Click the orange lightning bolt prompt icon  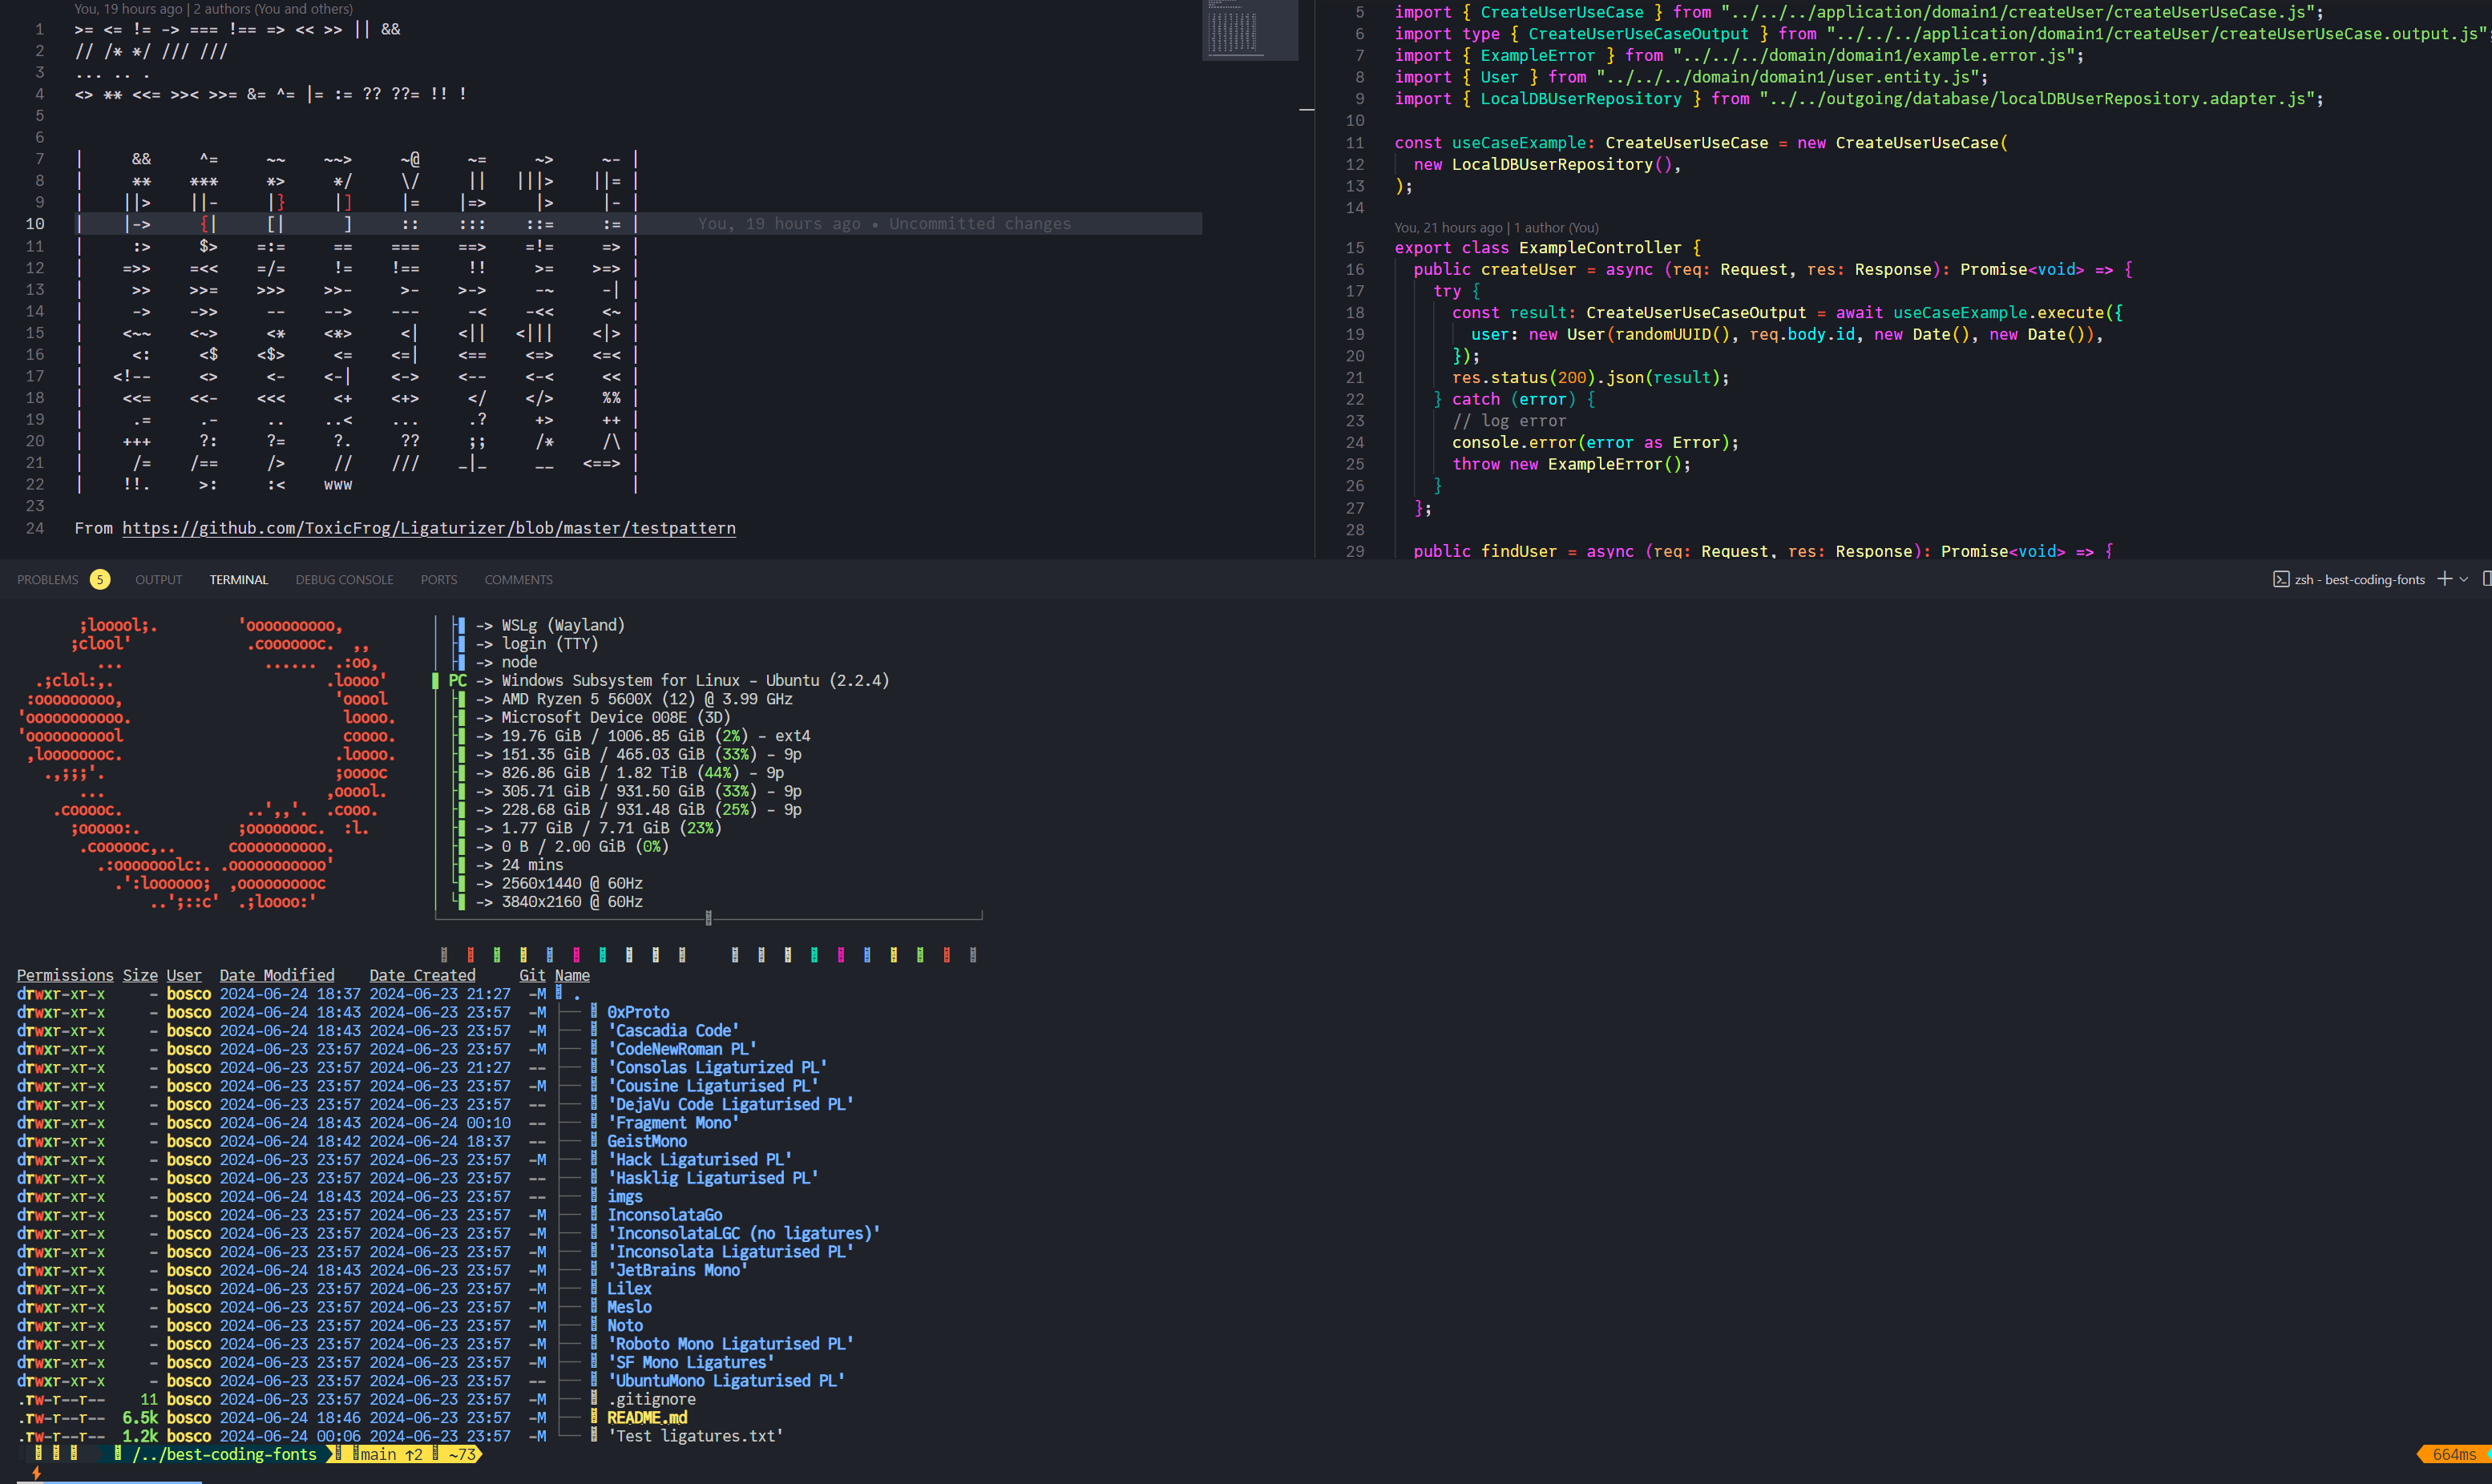[x=36, y=1473]
